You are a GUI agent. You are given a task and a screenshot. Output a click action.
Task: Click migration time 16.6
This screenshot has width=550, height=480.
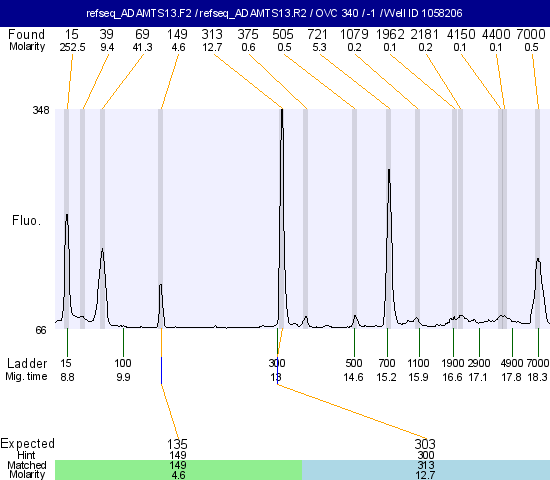452,377
